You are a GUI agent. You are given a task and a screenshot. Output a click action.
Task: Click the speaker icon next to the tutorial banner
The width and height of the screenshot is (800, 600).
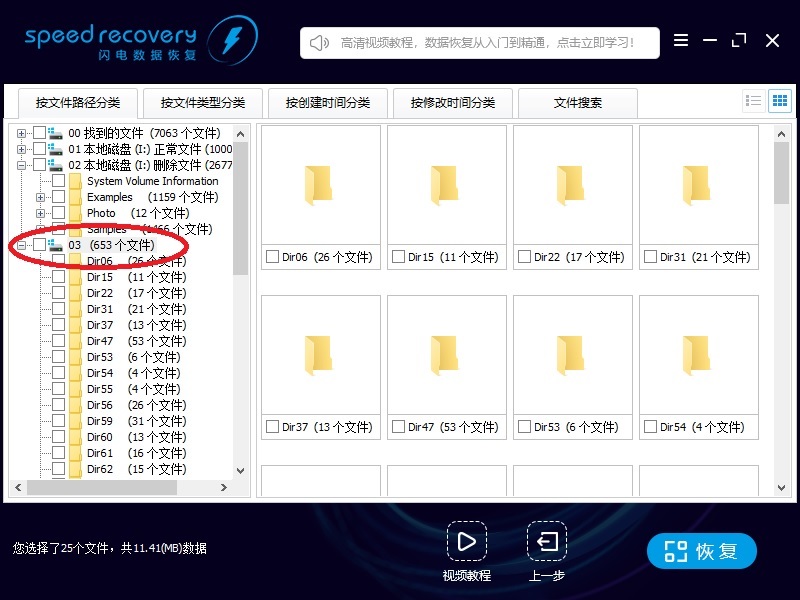click(x=317, y=42)
